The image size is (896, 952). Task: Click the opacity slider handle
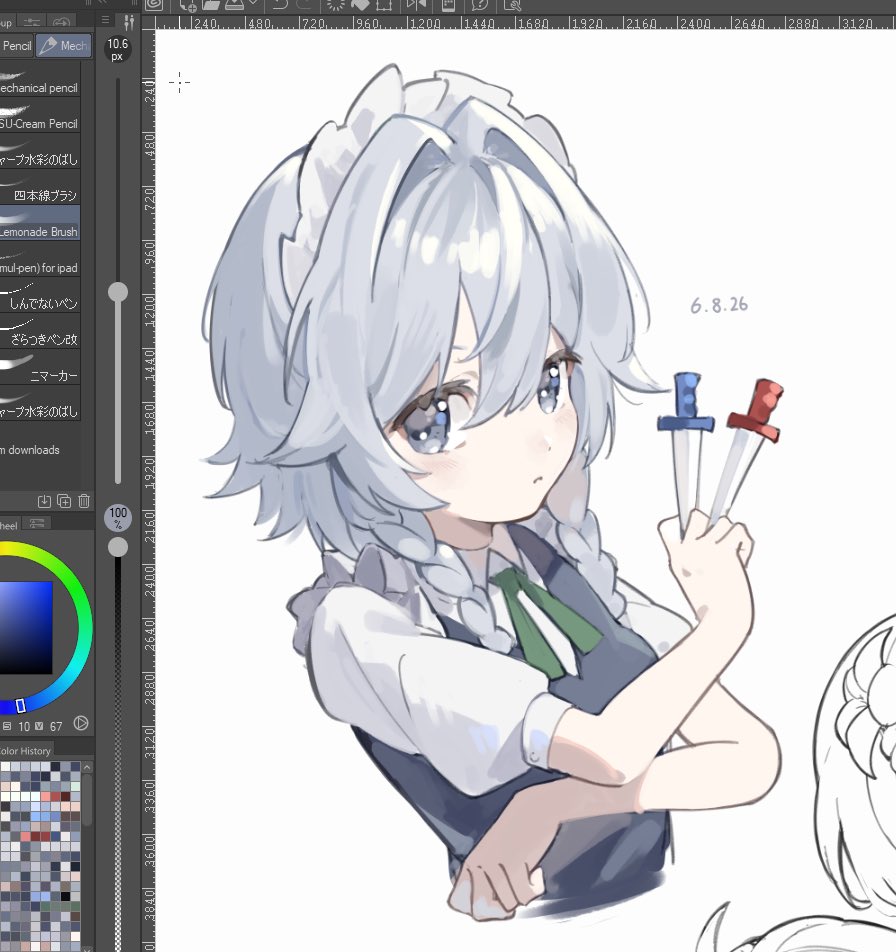pos(118,547)
